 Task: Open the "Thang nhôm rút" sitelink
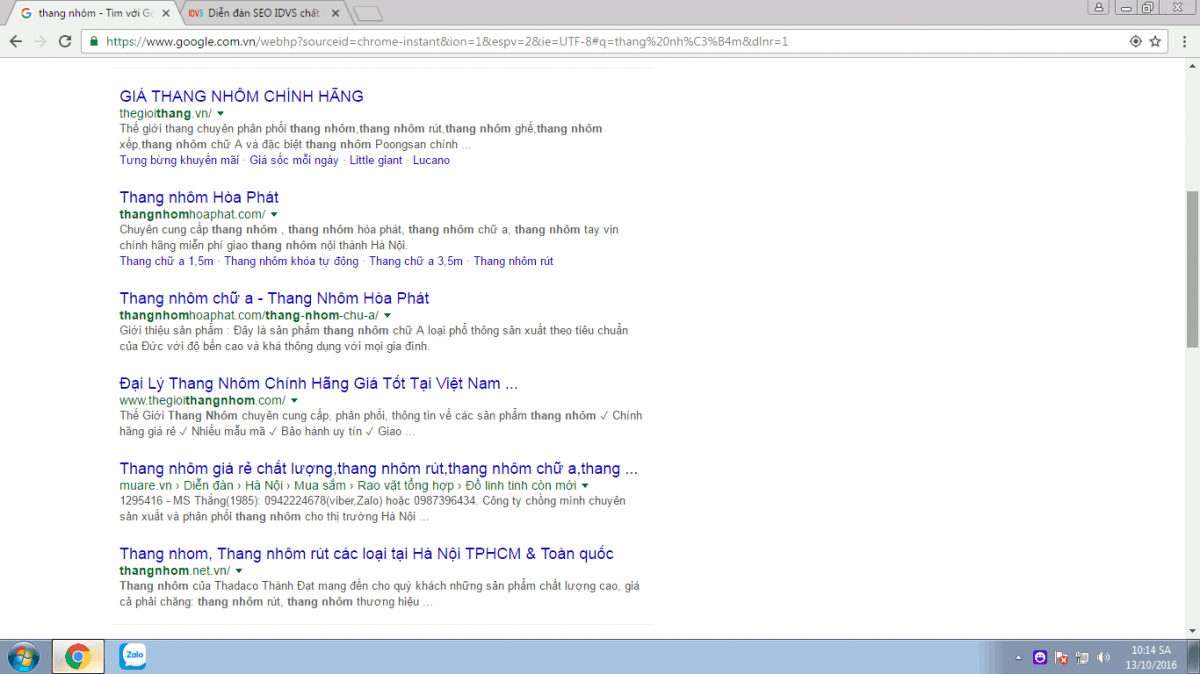(513, 261)
